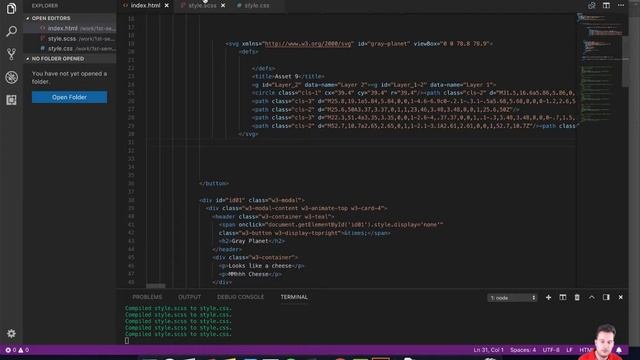Open Source Control view in activity bar
This screenshot has width=640, height=360.
pos(11,54)
